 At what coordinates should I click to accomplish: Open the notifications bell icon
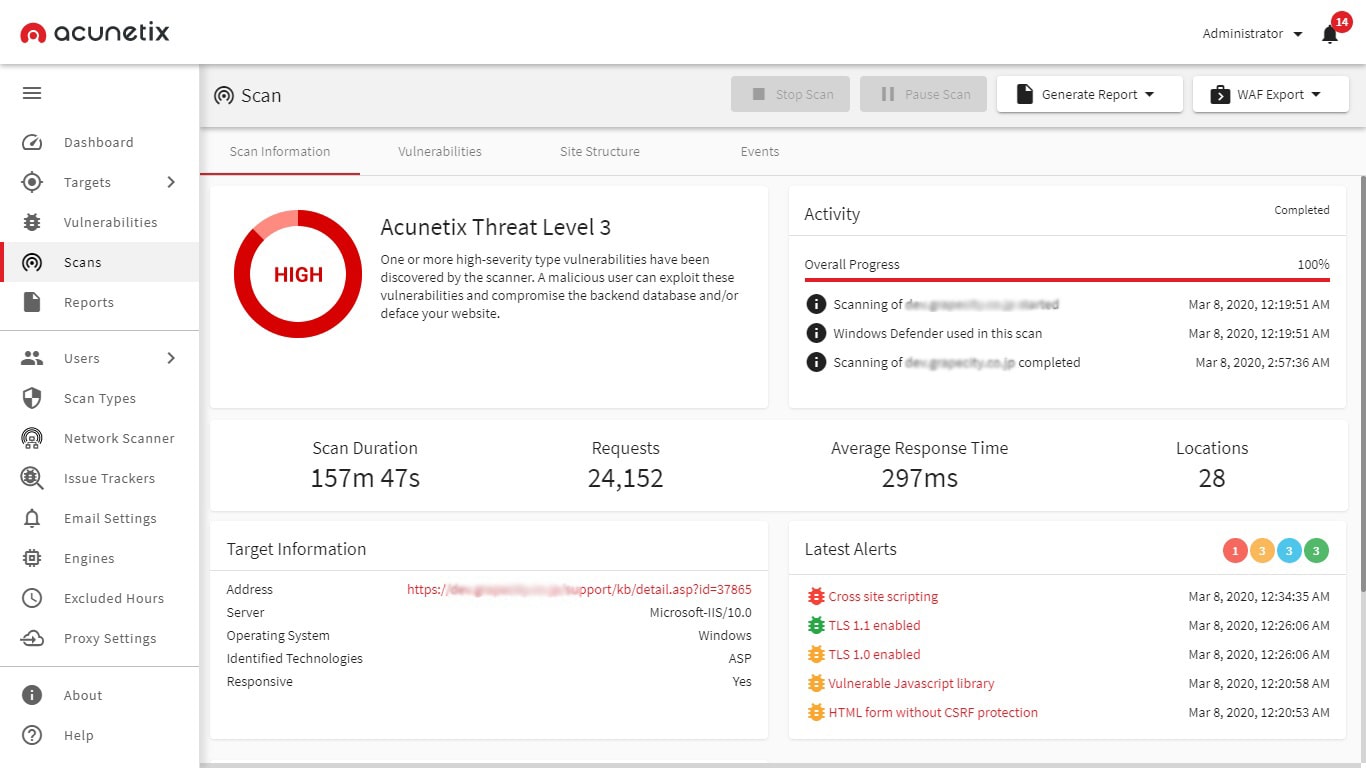[1329, 35]
